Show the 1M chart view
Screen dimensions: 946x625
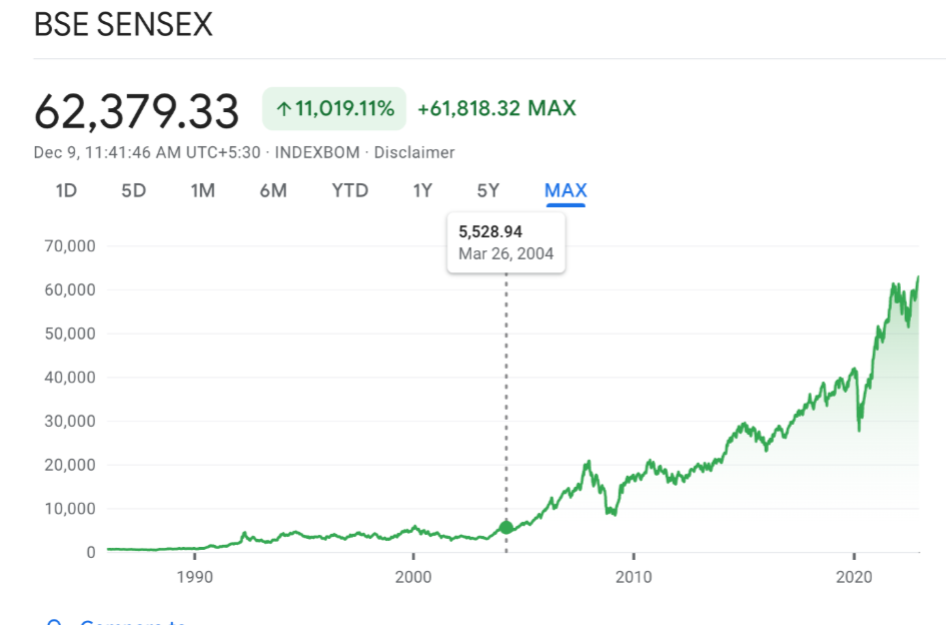pos(203,190)
